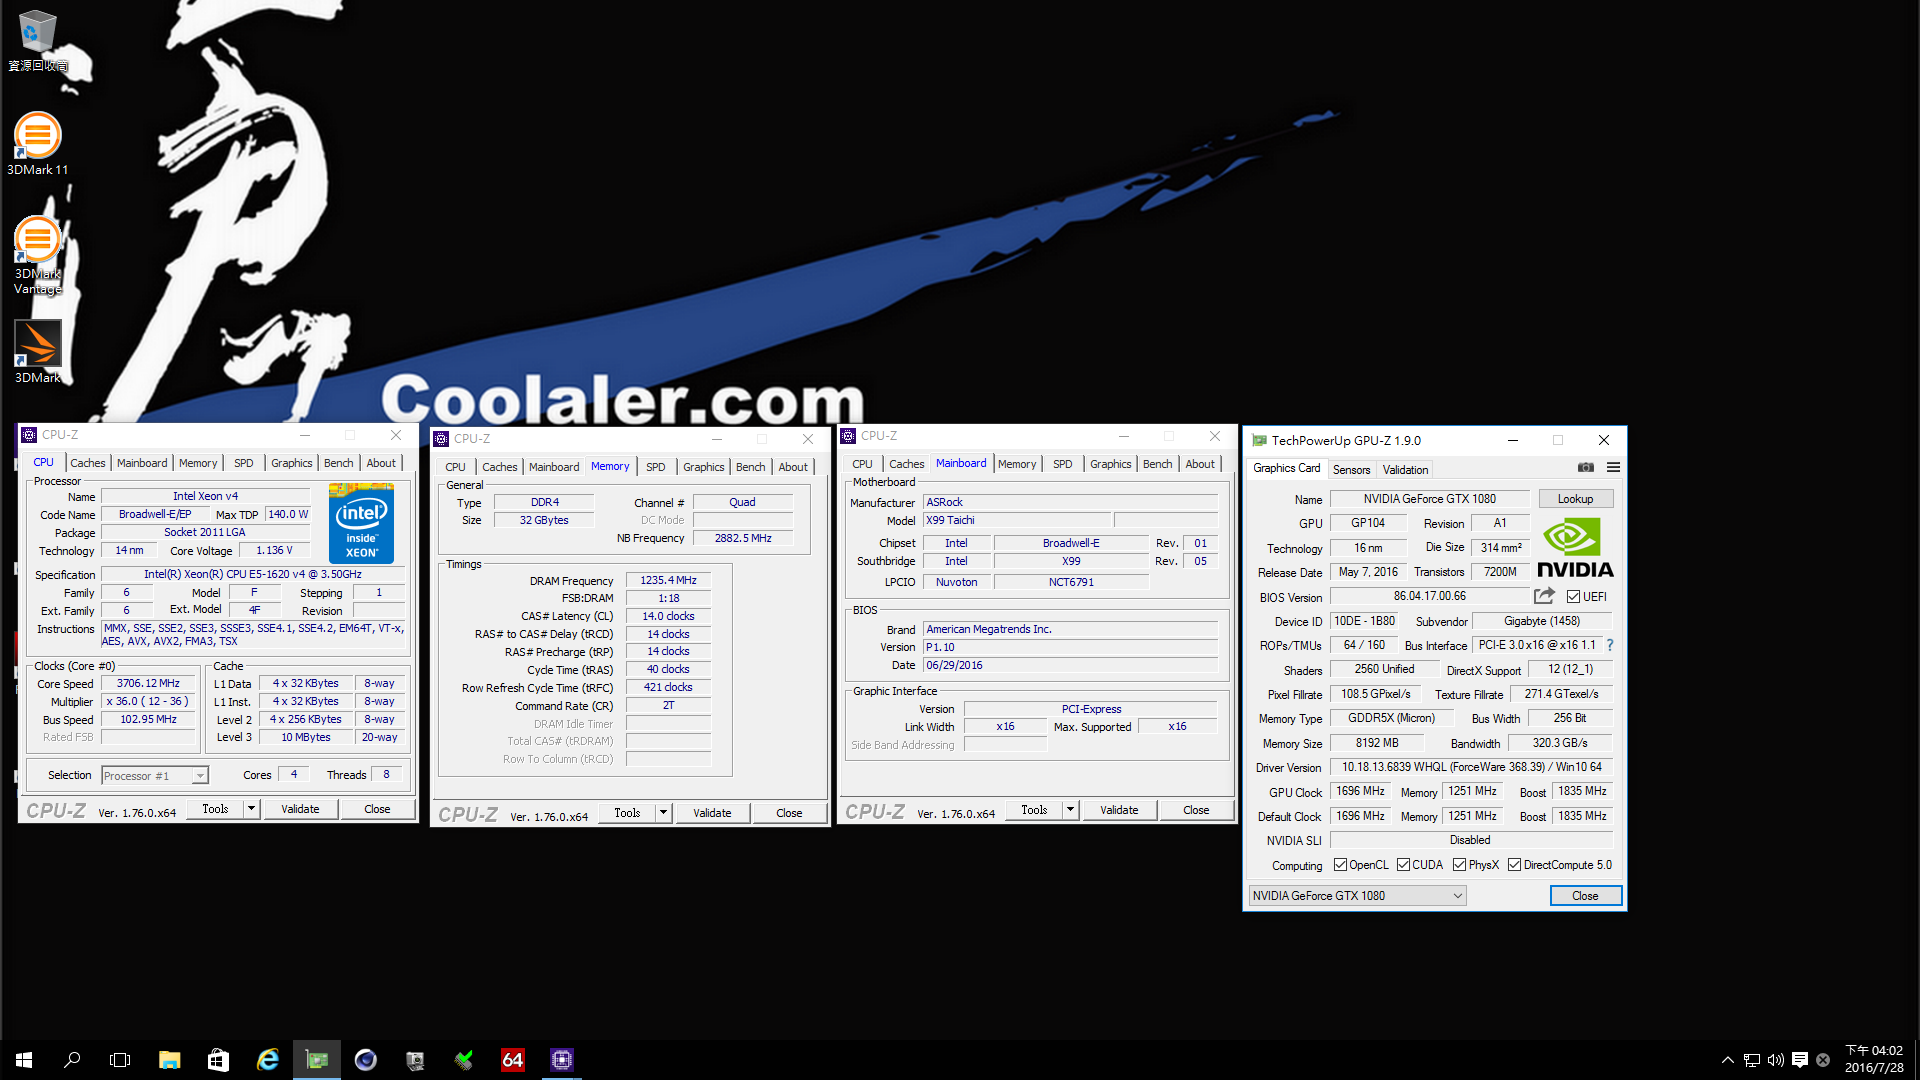Expand Tools dropdown arrow in Memory CPU-Z window
The height and width of the screenshot is (1080, 1920).
663,813
